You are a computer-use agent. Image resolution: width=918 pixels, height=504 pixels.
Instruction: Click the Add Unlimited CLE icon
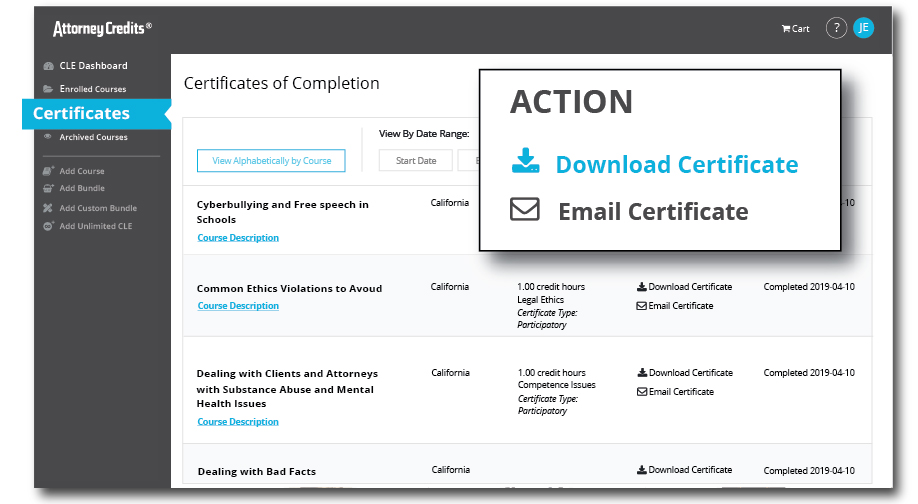pyautogui.click(x=49, y=226)
